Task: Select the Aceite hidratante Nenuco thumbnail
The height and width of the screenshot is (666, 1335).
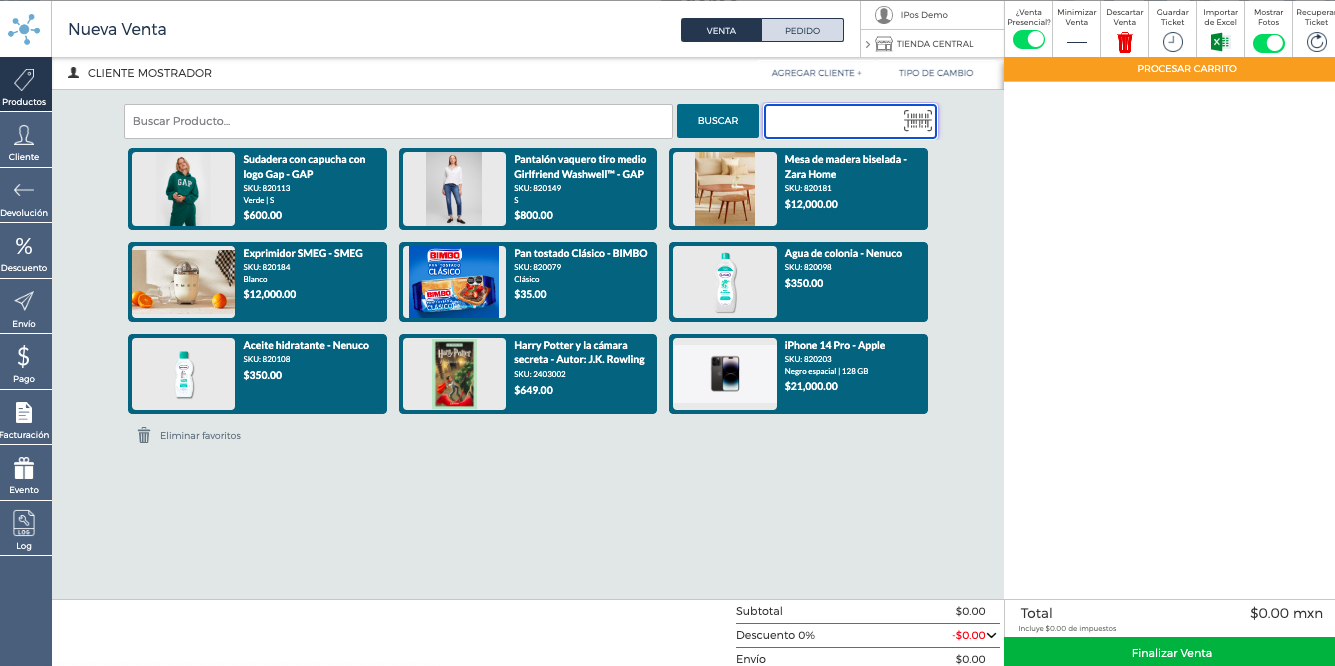Action: [x=184, y=374]
